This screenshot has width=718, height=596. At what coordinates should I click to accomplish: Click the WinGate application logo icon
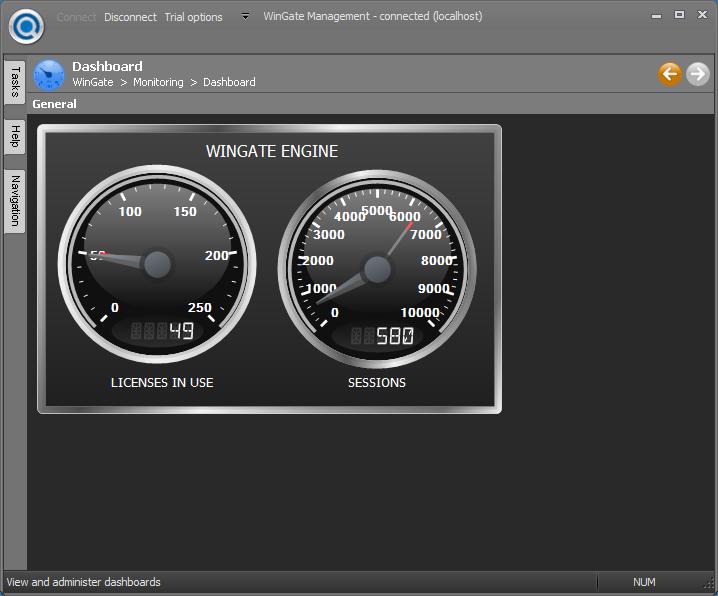[27, 27]
